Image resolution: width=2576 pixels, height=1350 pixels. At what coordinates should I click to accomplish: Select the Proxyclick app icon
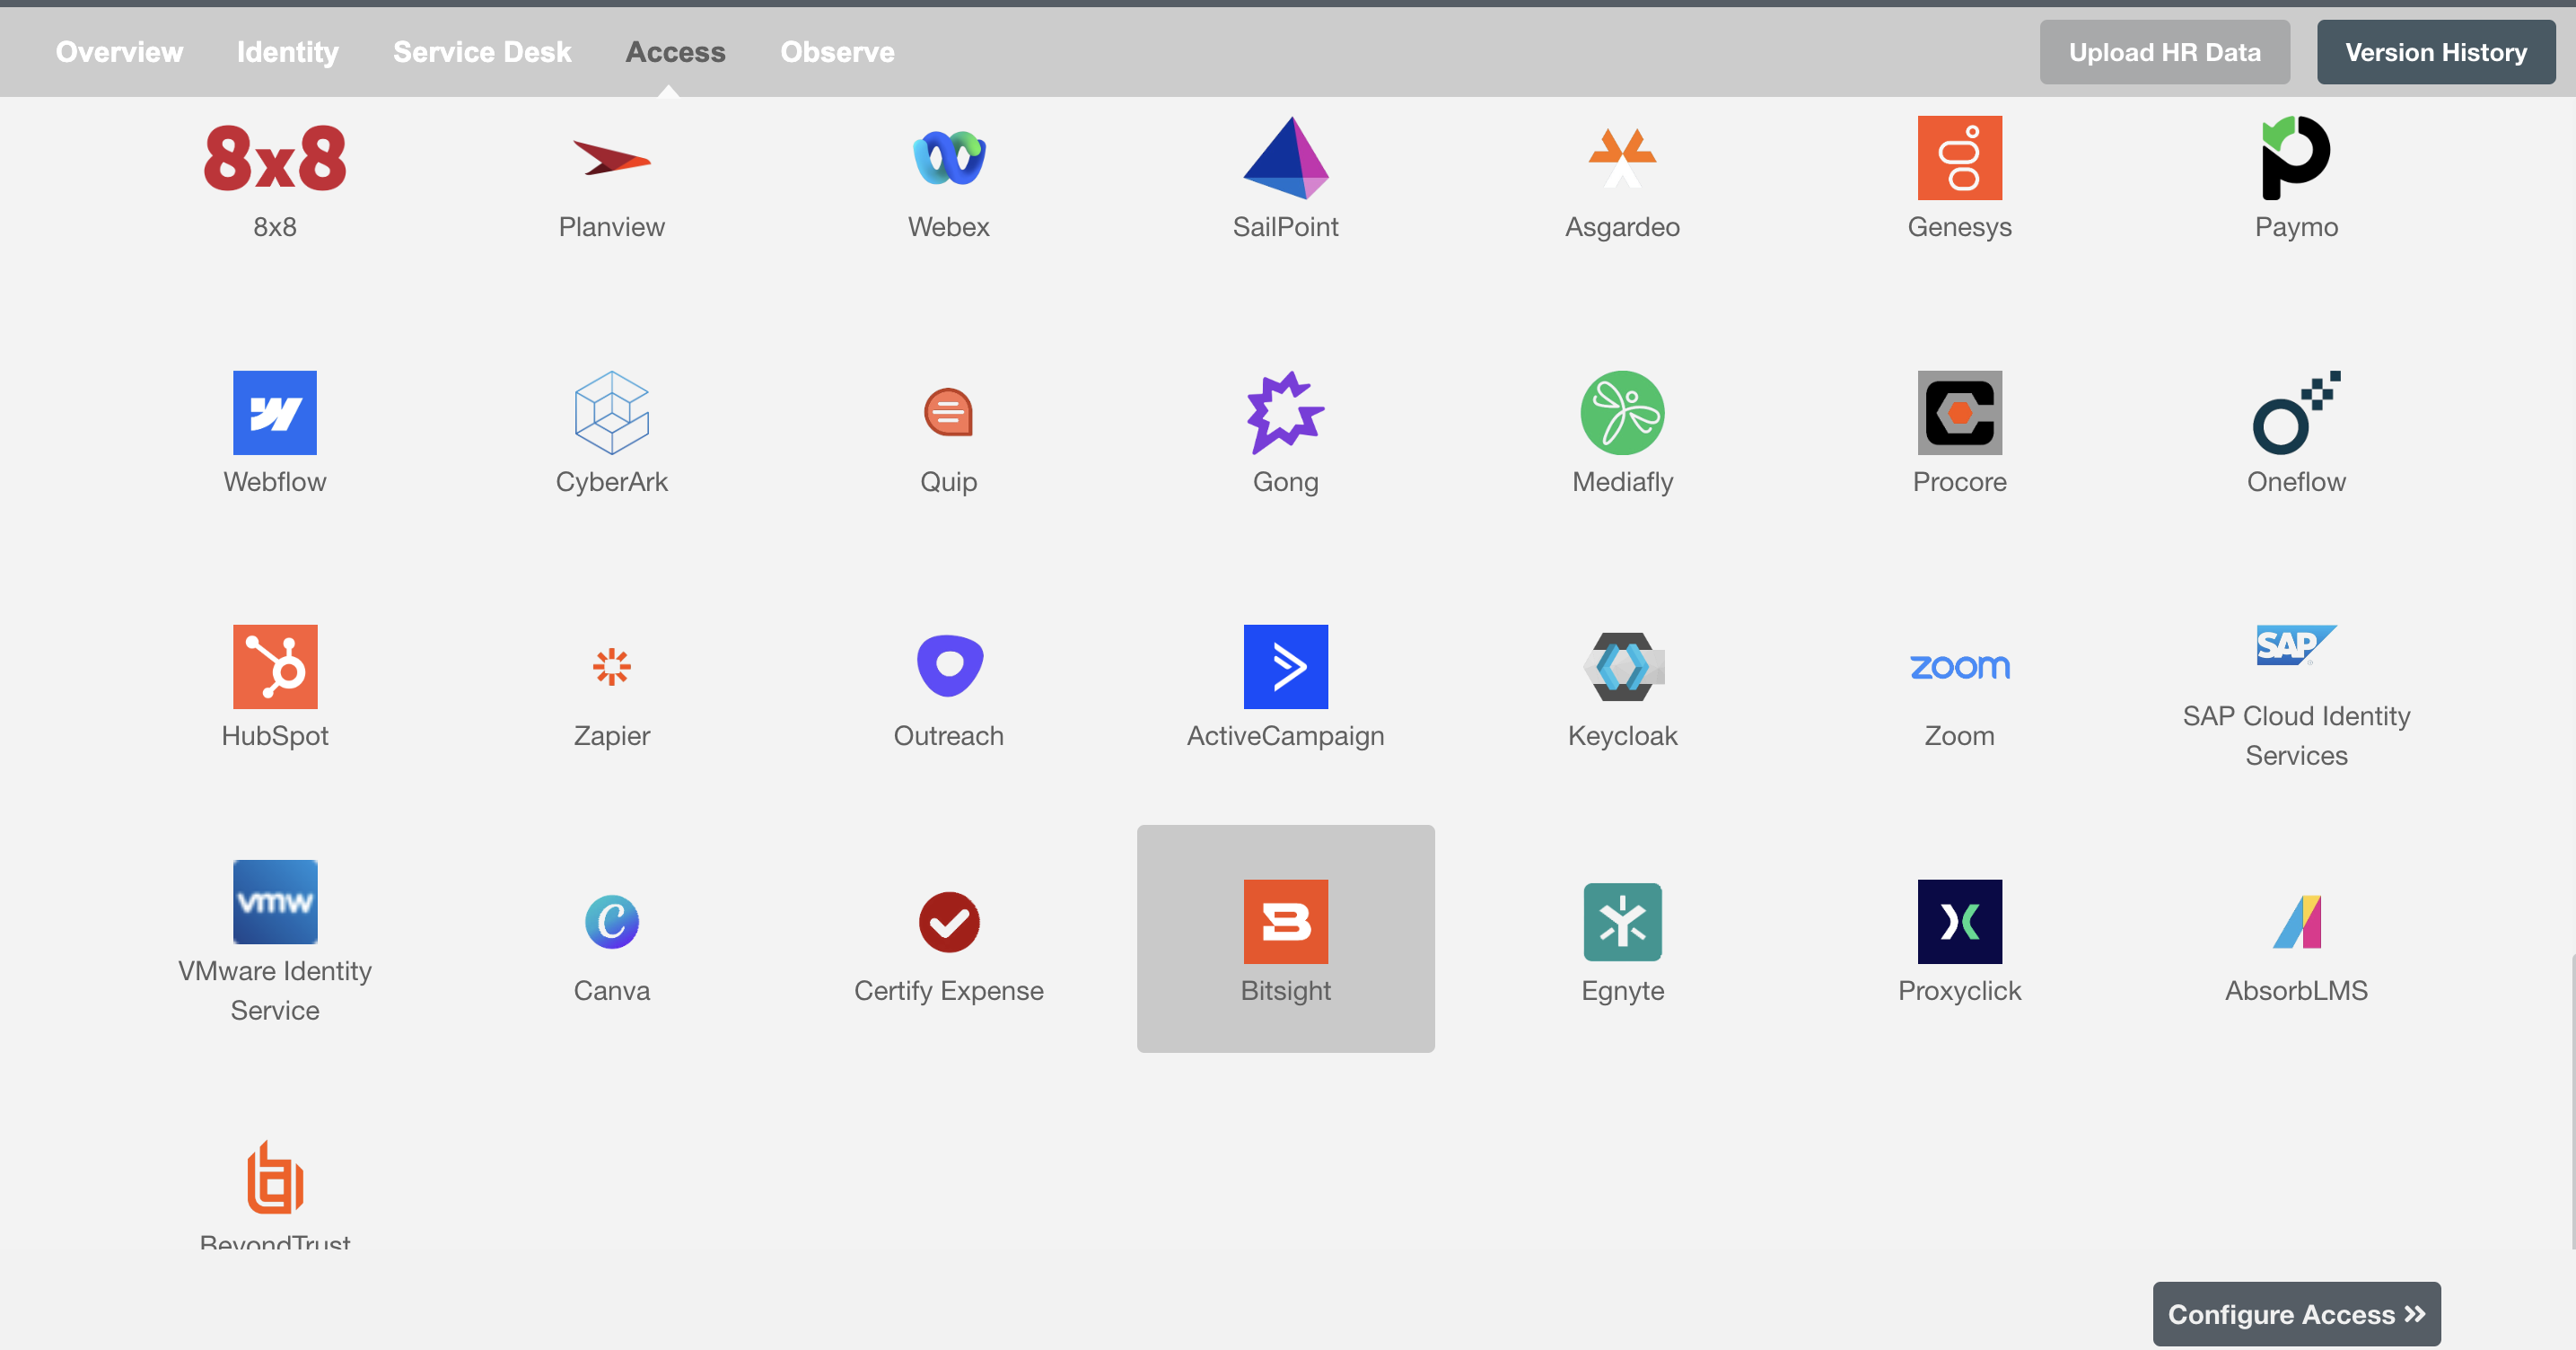click(x=1959, y=922)
